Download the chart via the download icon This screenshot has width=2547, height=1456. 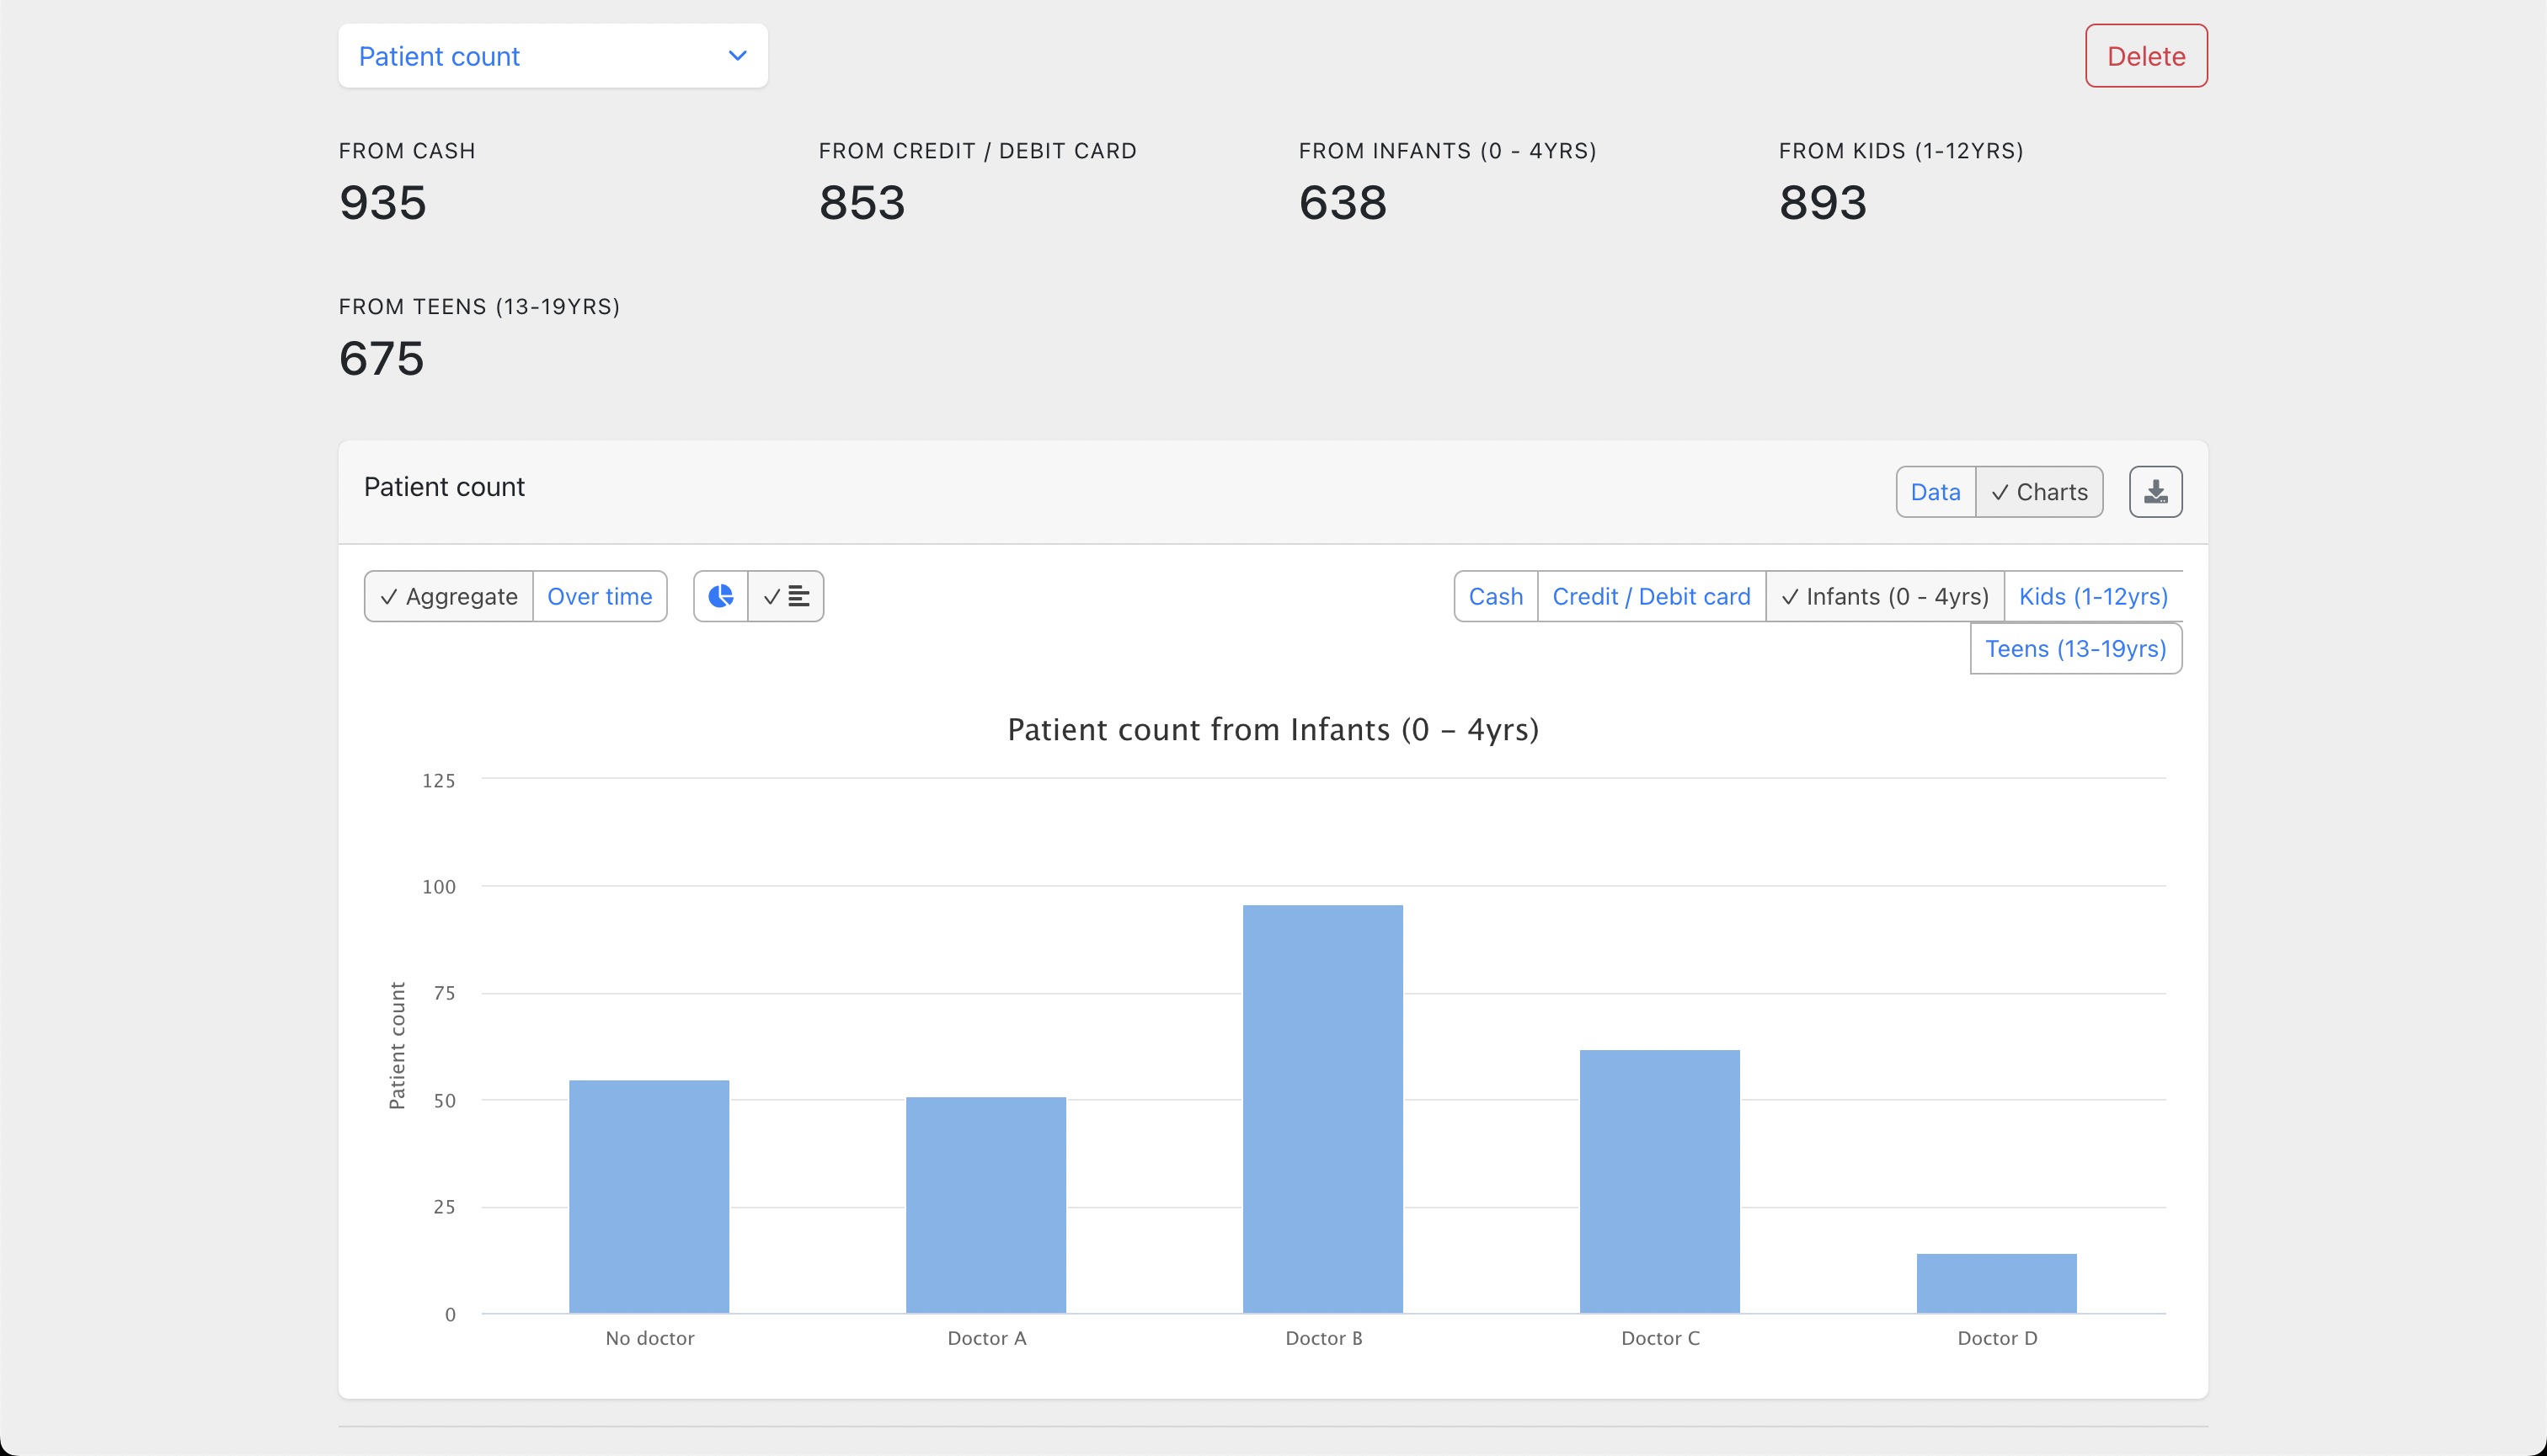tap(2155, 492)
